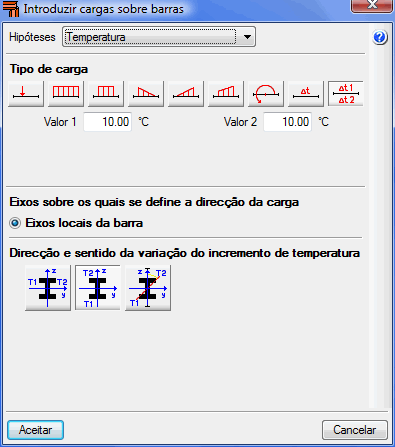
Task: Select the Eixos locais da barra radio button
Action: click(15, 223)
